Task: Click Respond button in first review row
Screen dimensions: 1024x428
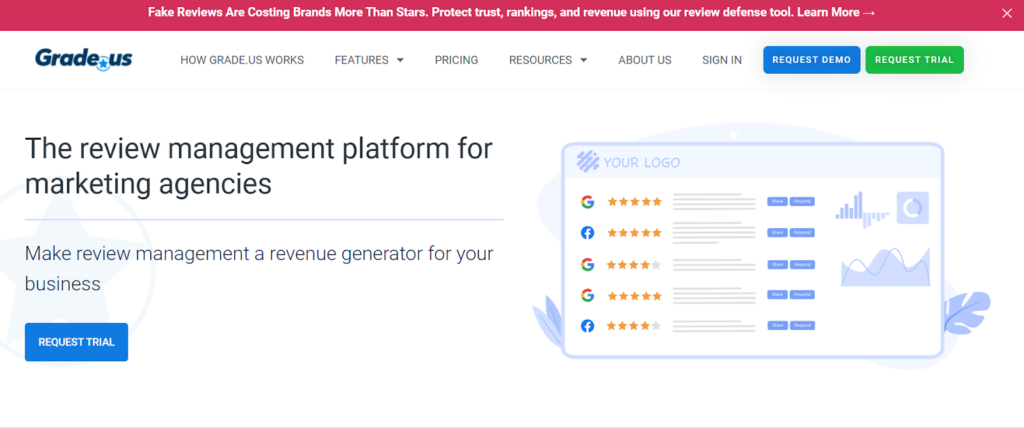Action: coord(802,201)
